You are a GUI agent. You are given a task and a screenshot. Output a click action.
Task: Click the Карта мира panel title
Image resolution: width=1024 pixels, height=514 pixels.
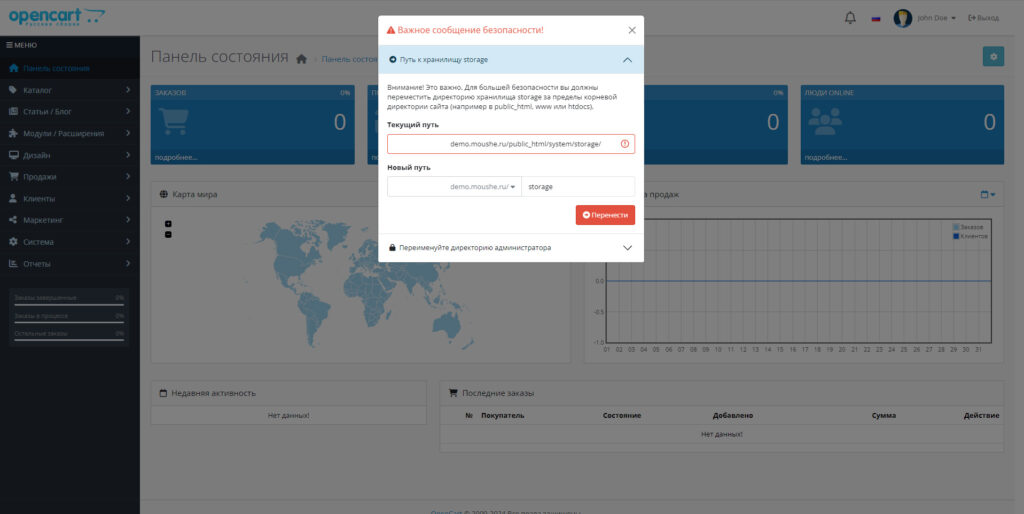click(195, 195)
